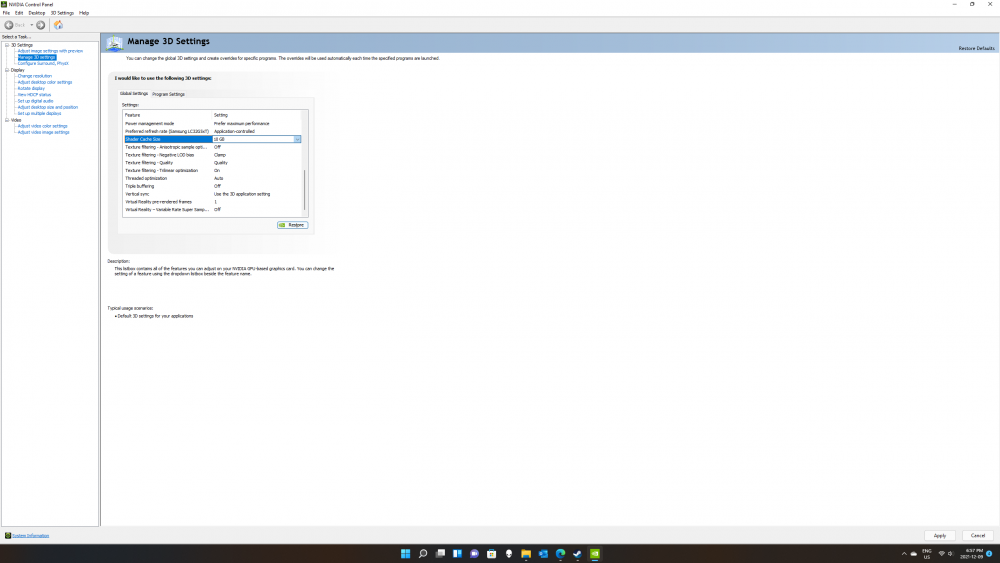Viewport: 1000px width, 563px height.
Task: Open File Explorer from the taskbar
Action: click(x=526, y=553)
